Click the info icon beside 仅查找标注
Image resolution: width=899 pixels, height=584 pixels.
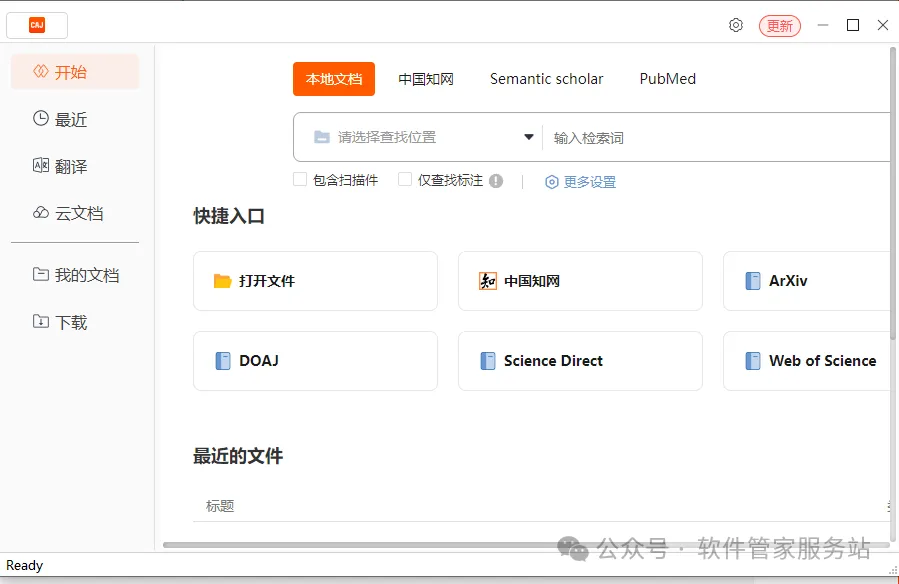coord(496,181)
